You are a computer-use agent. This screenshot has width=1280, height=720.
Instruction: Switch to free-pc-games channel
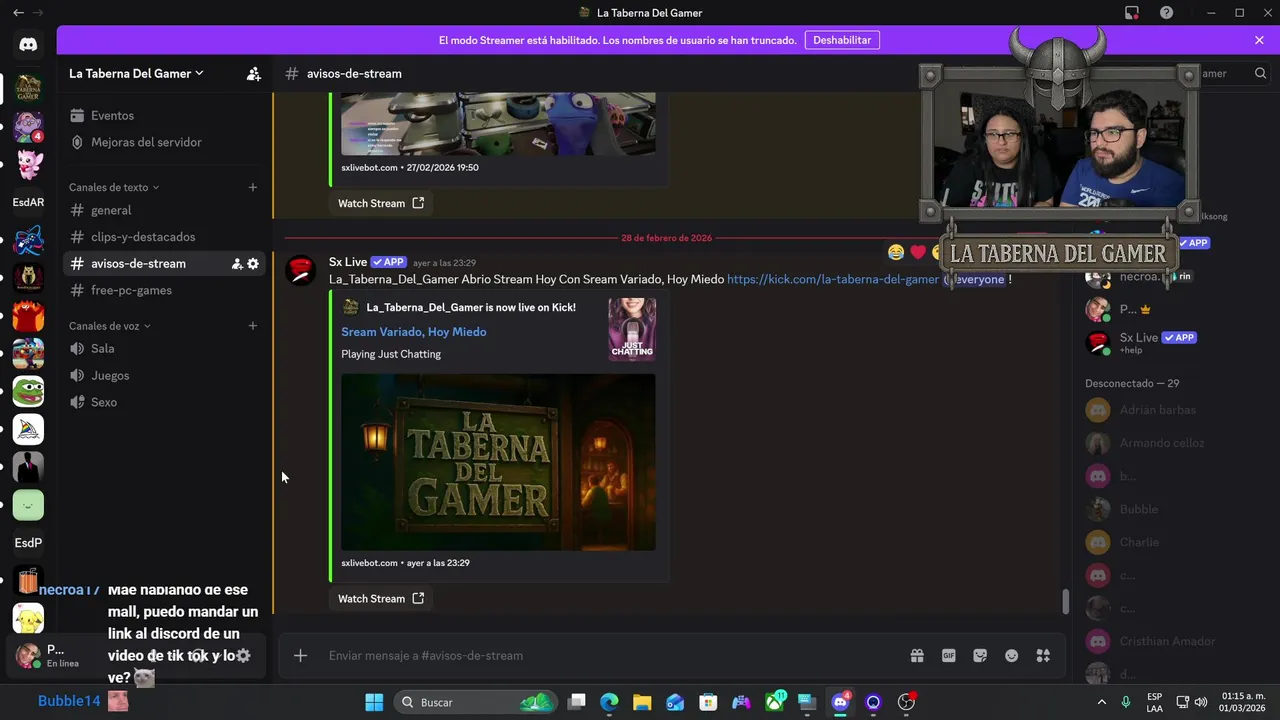[x=164, y=290]
